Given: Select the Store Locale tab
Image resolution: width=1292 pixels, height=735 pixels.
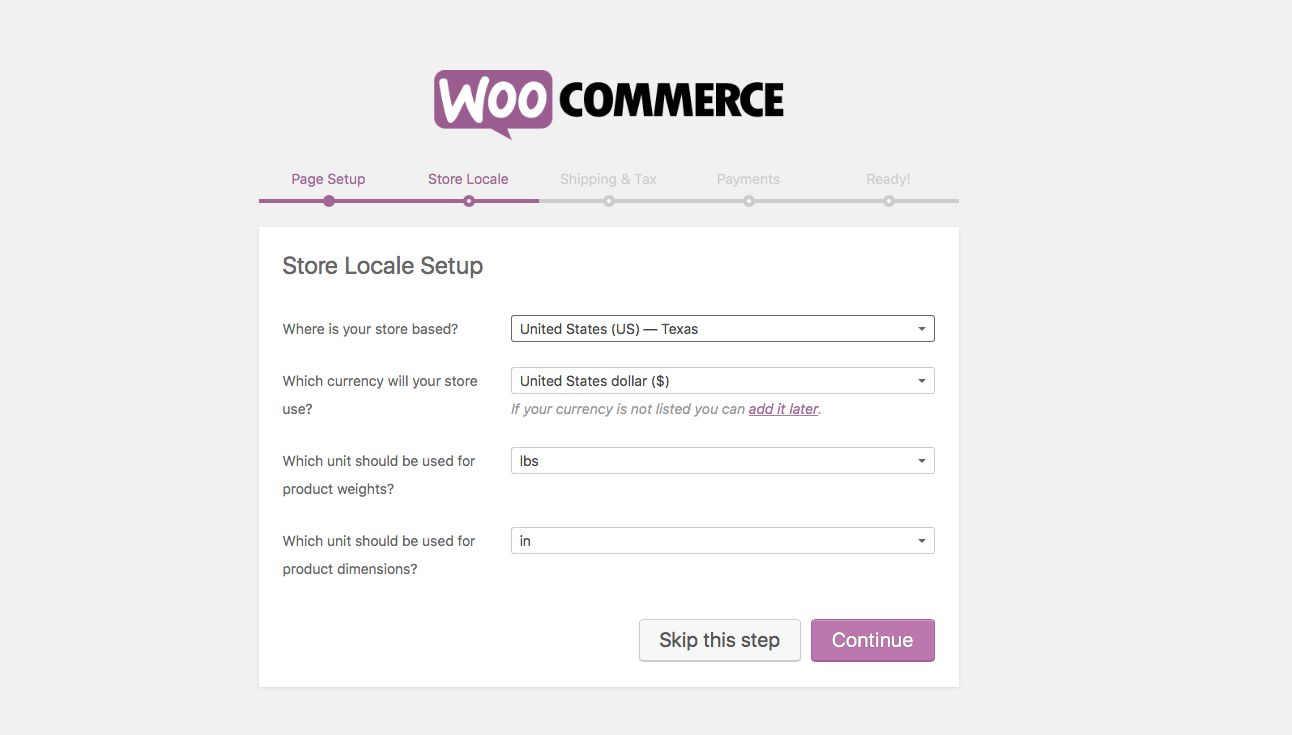Looking at the screenshot, I should tap(468, 179).
